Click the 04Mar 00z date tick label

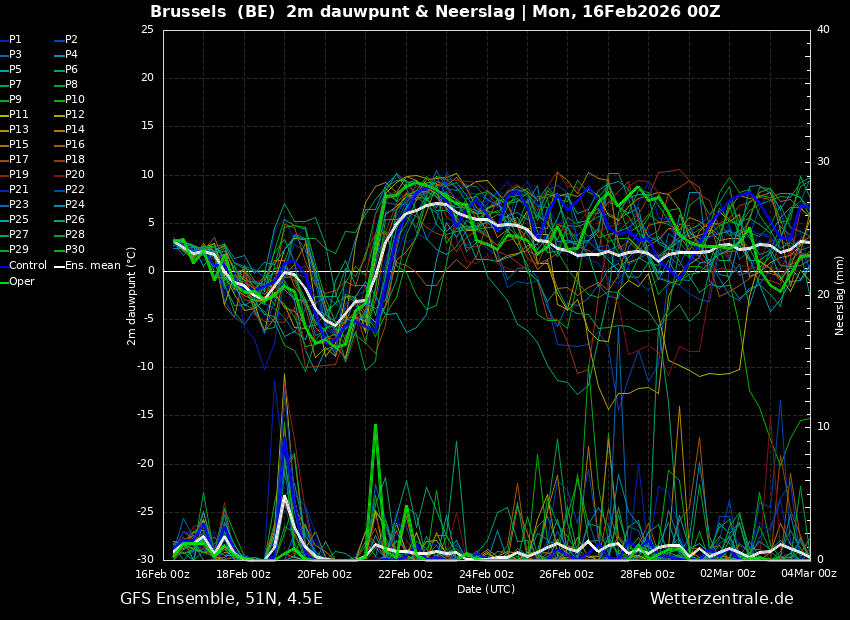tap(808, 574)
